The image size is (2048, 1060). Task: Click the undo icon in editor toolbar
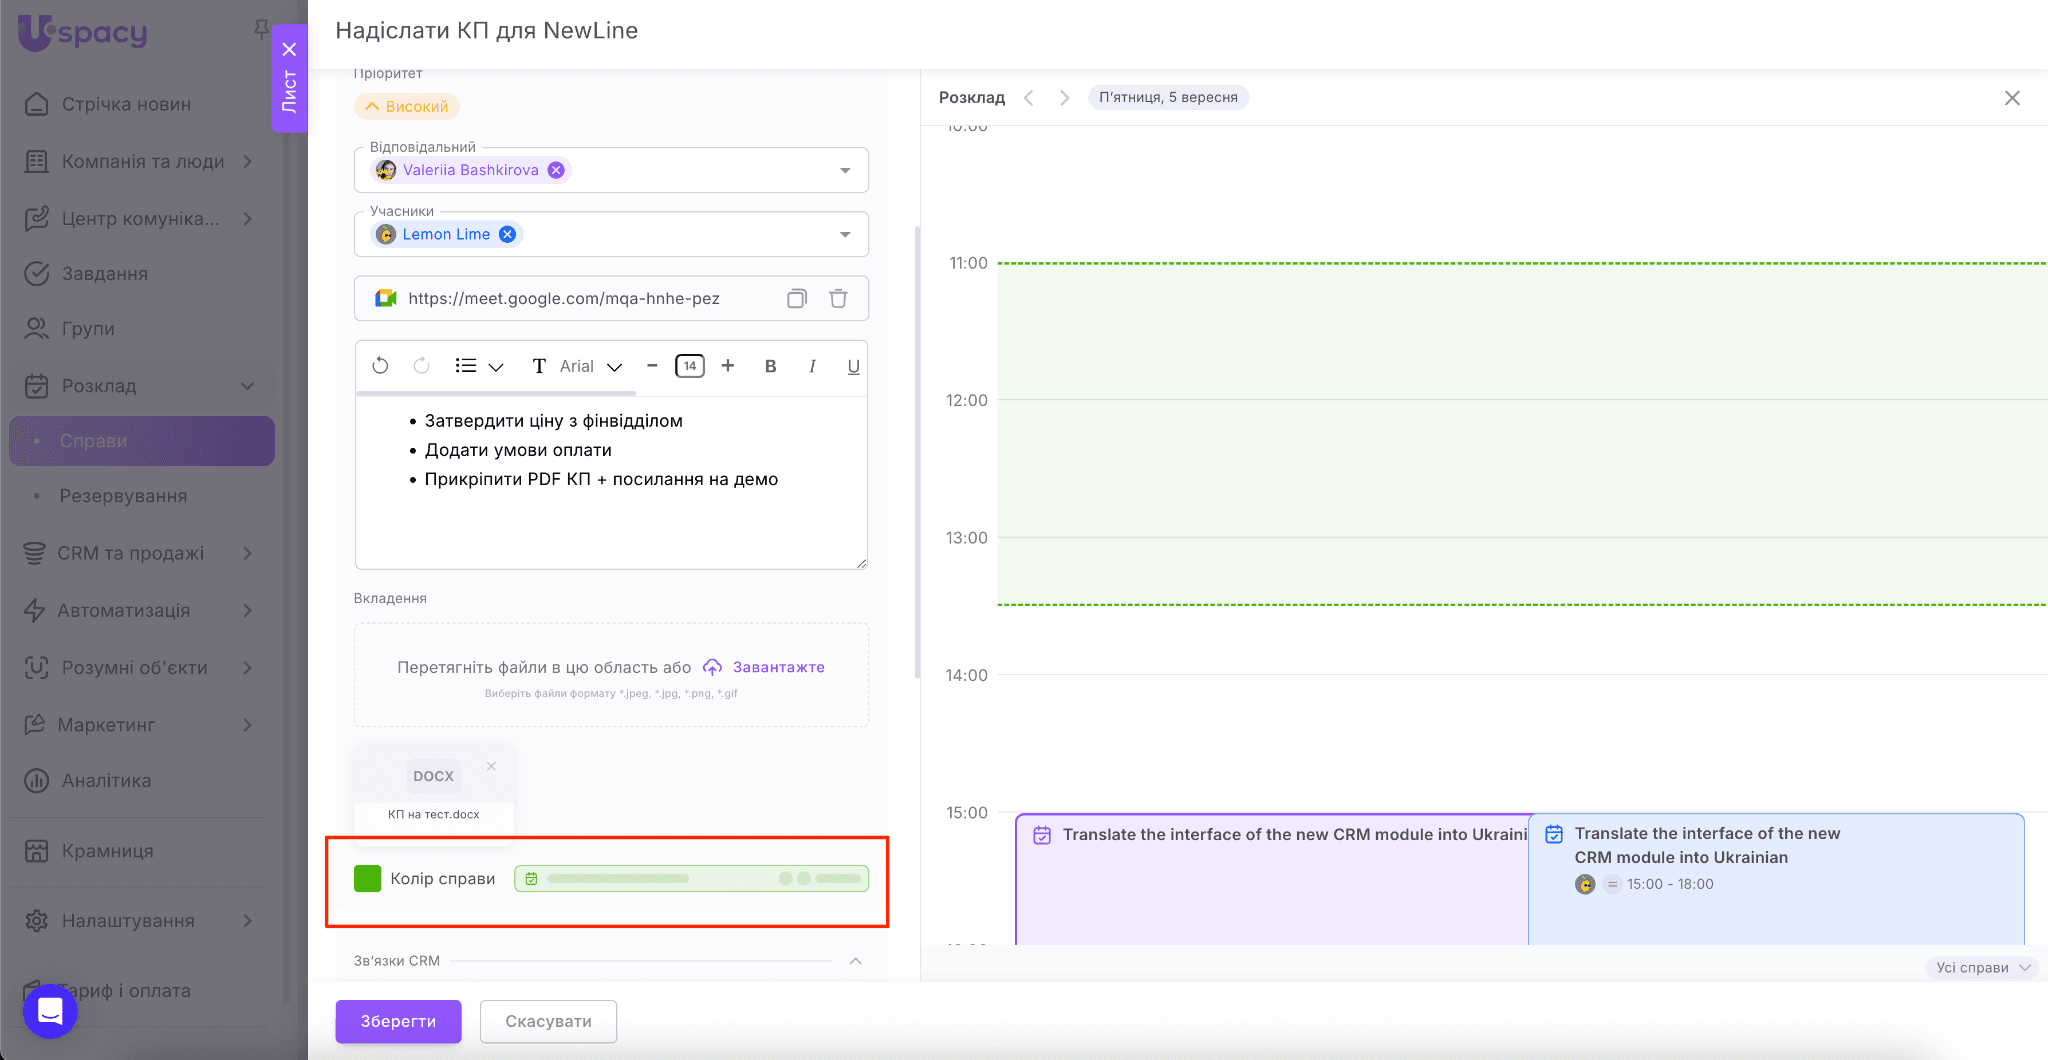pos(380,366)
